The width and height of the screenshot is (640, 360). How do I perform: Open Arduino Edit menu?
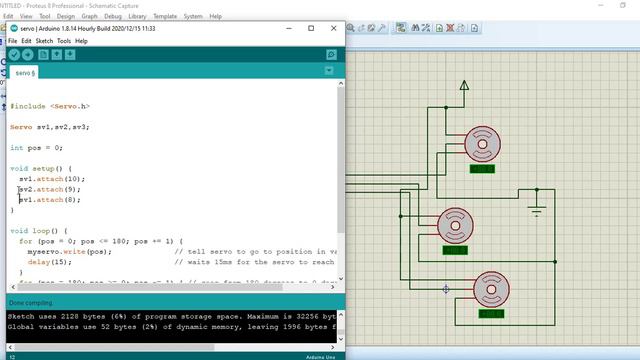[26, 41]
